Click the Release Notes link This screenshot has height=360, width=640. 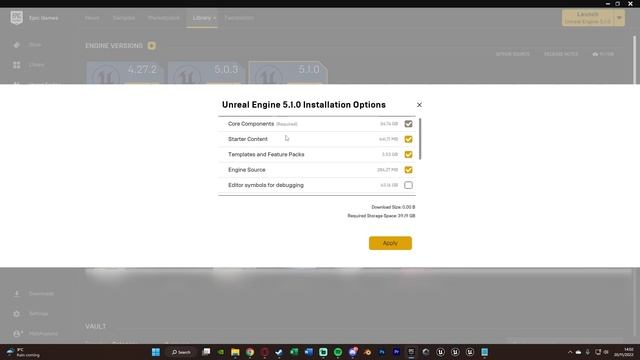point(561,54)
